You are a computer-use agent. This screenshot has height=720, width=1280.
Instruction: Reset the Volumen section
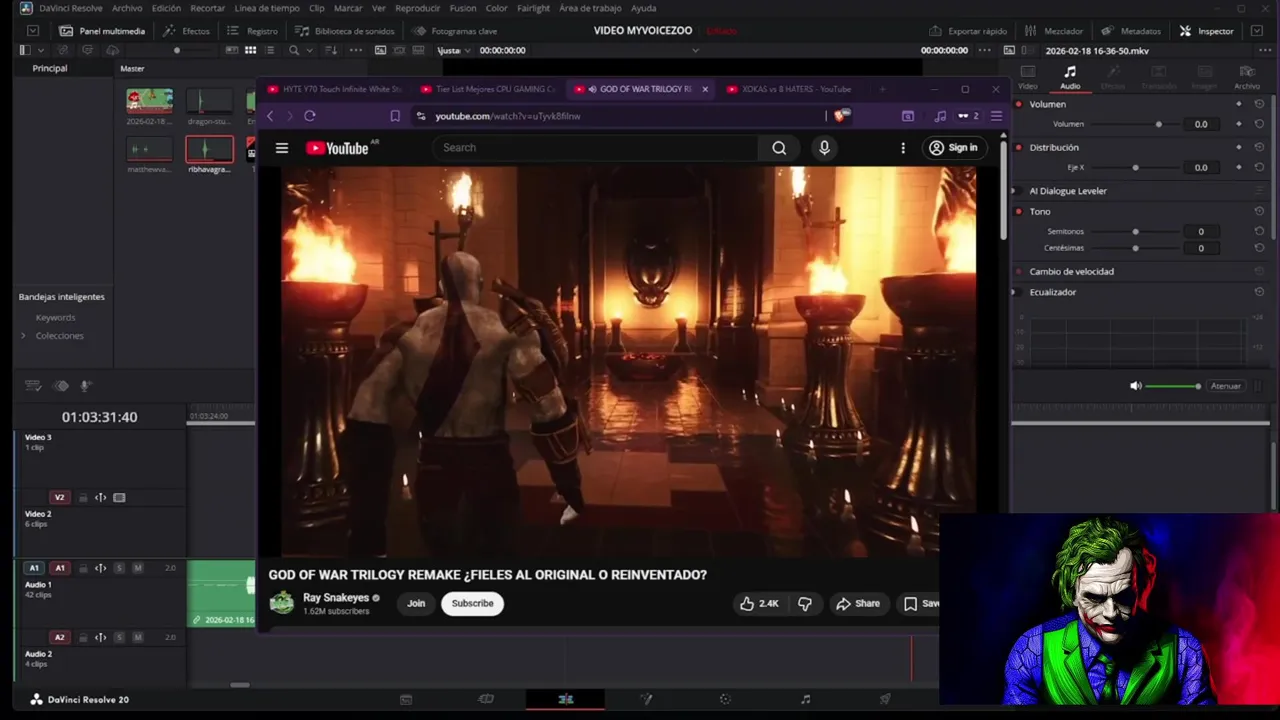click(x=1259, y=104)
